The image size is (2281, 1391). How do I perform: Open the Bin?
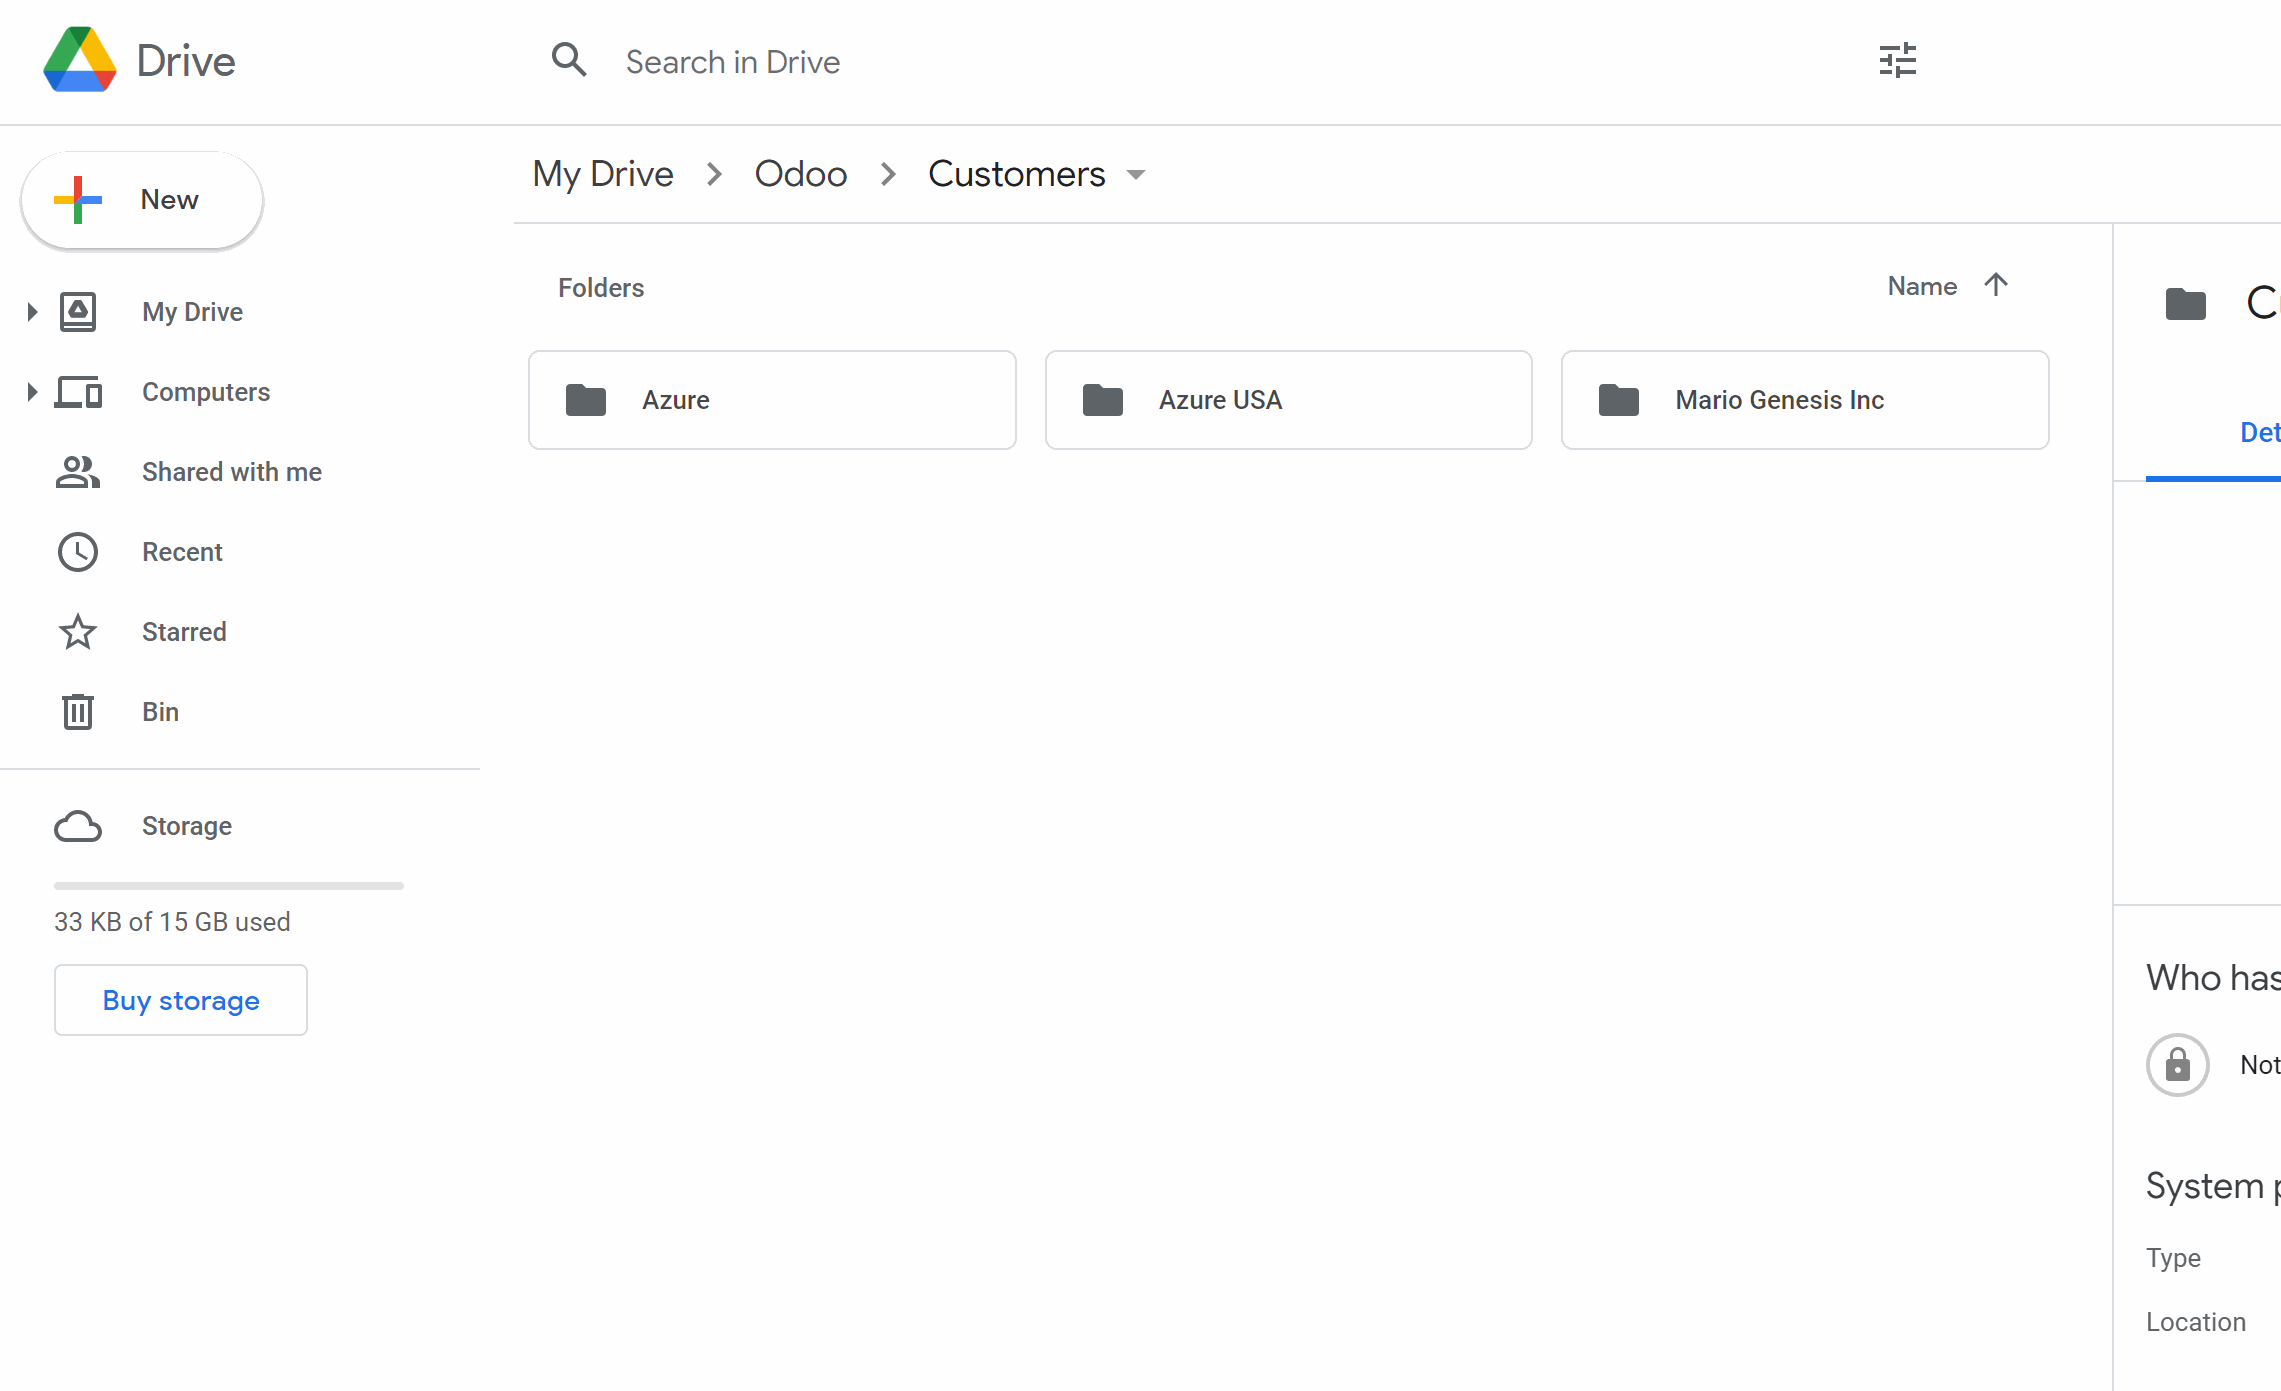coord(160,712)
